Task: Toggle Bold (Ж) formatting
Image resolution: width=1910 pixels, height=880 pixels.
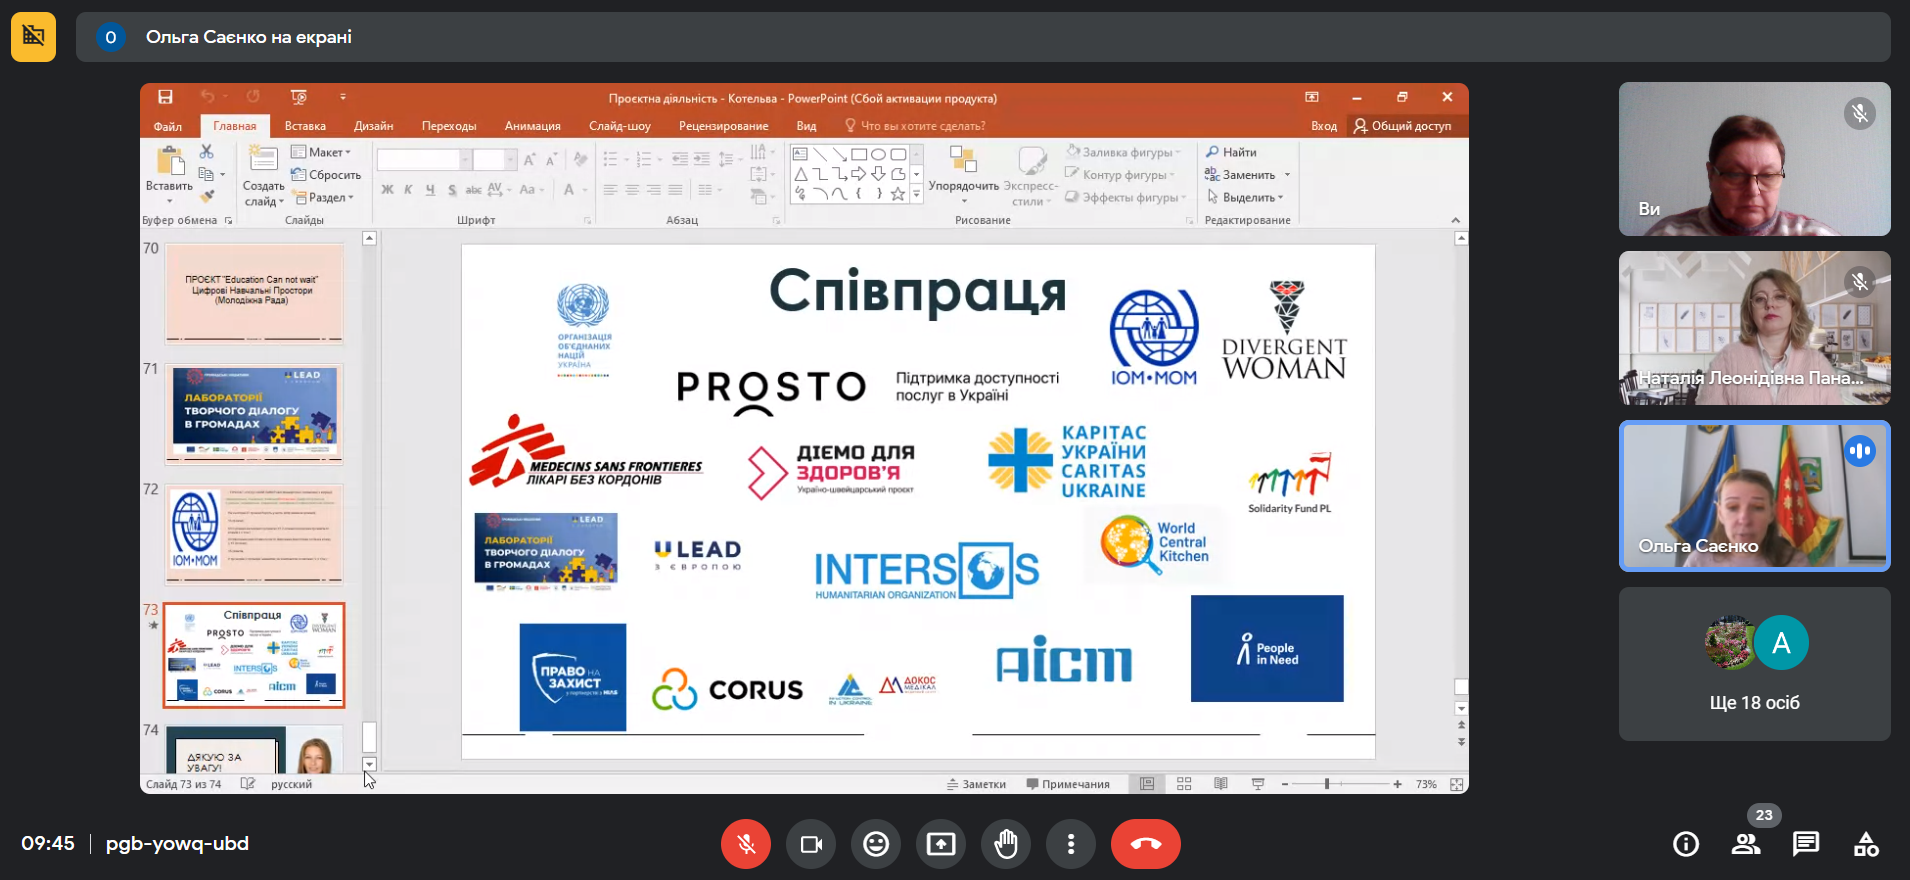Action: (387, 190)
